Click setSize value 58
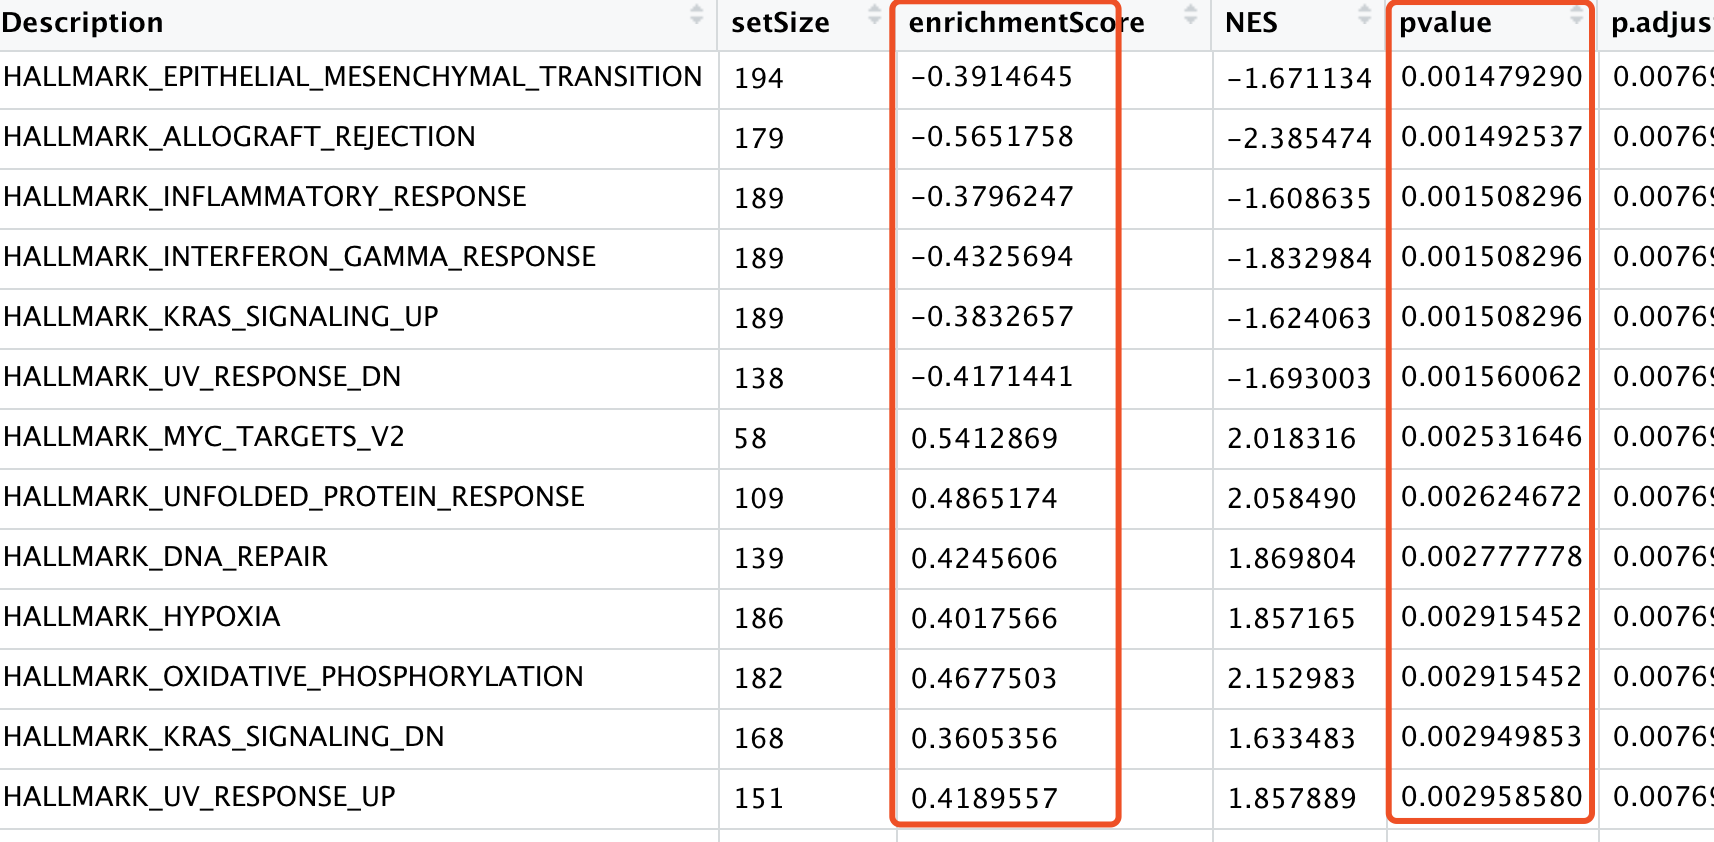This screenshot has height=842, width=1714. point(750,438)
